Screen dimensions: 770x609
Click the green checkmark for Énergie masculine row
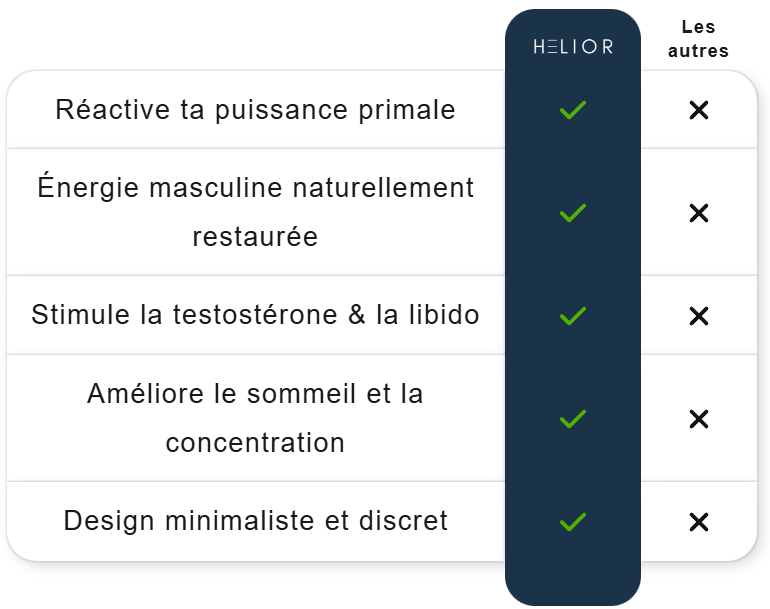[x=573, y=213]
